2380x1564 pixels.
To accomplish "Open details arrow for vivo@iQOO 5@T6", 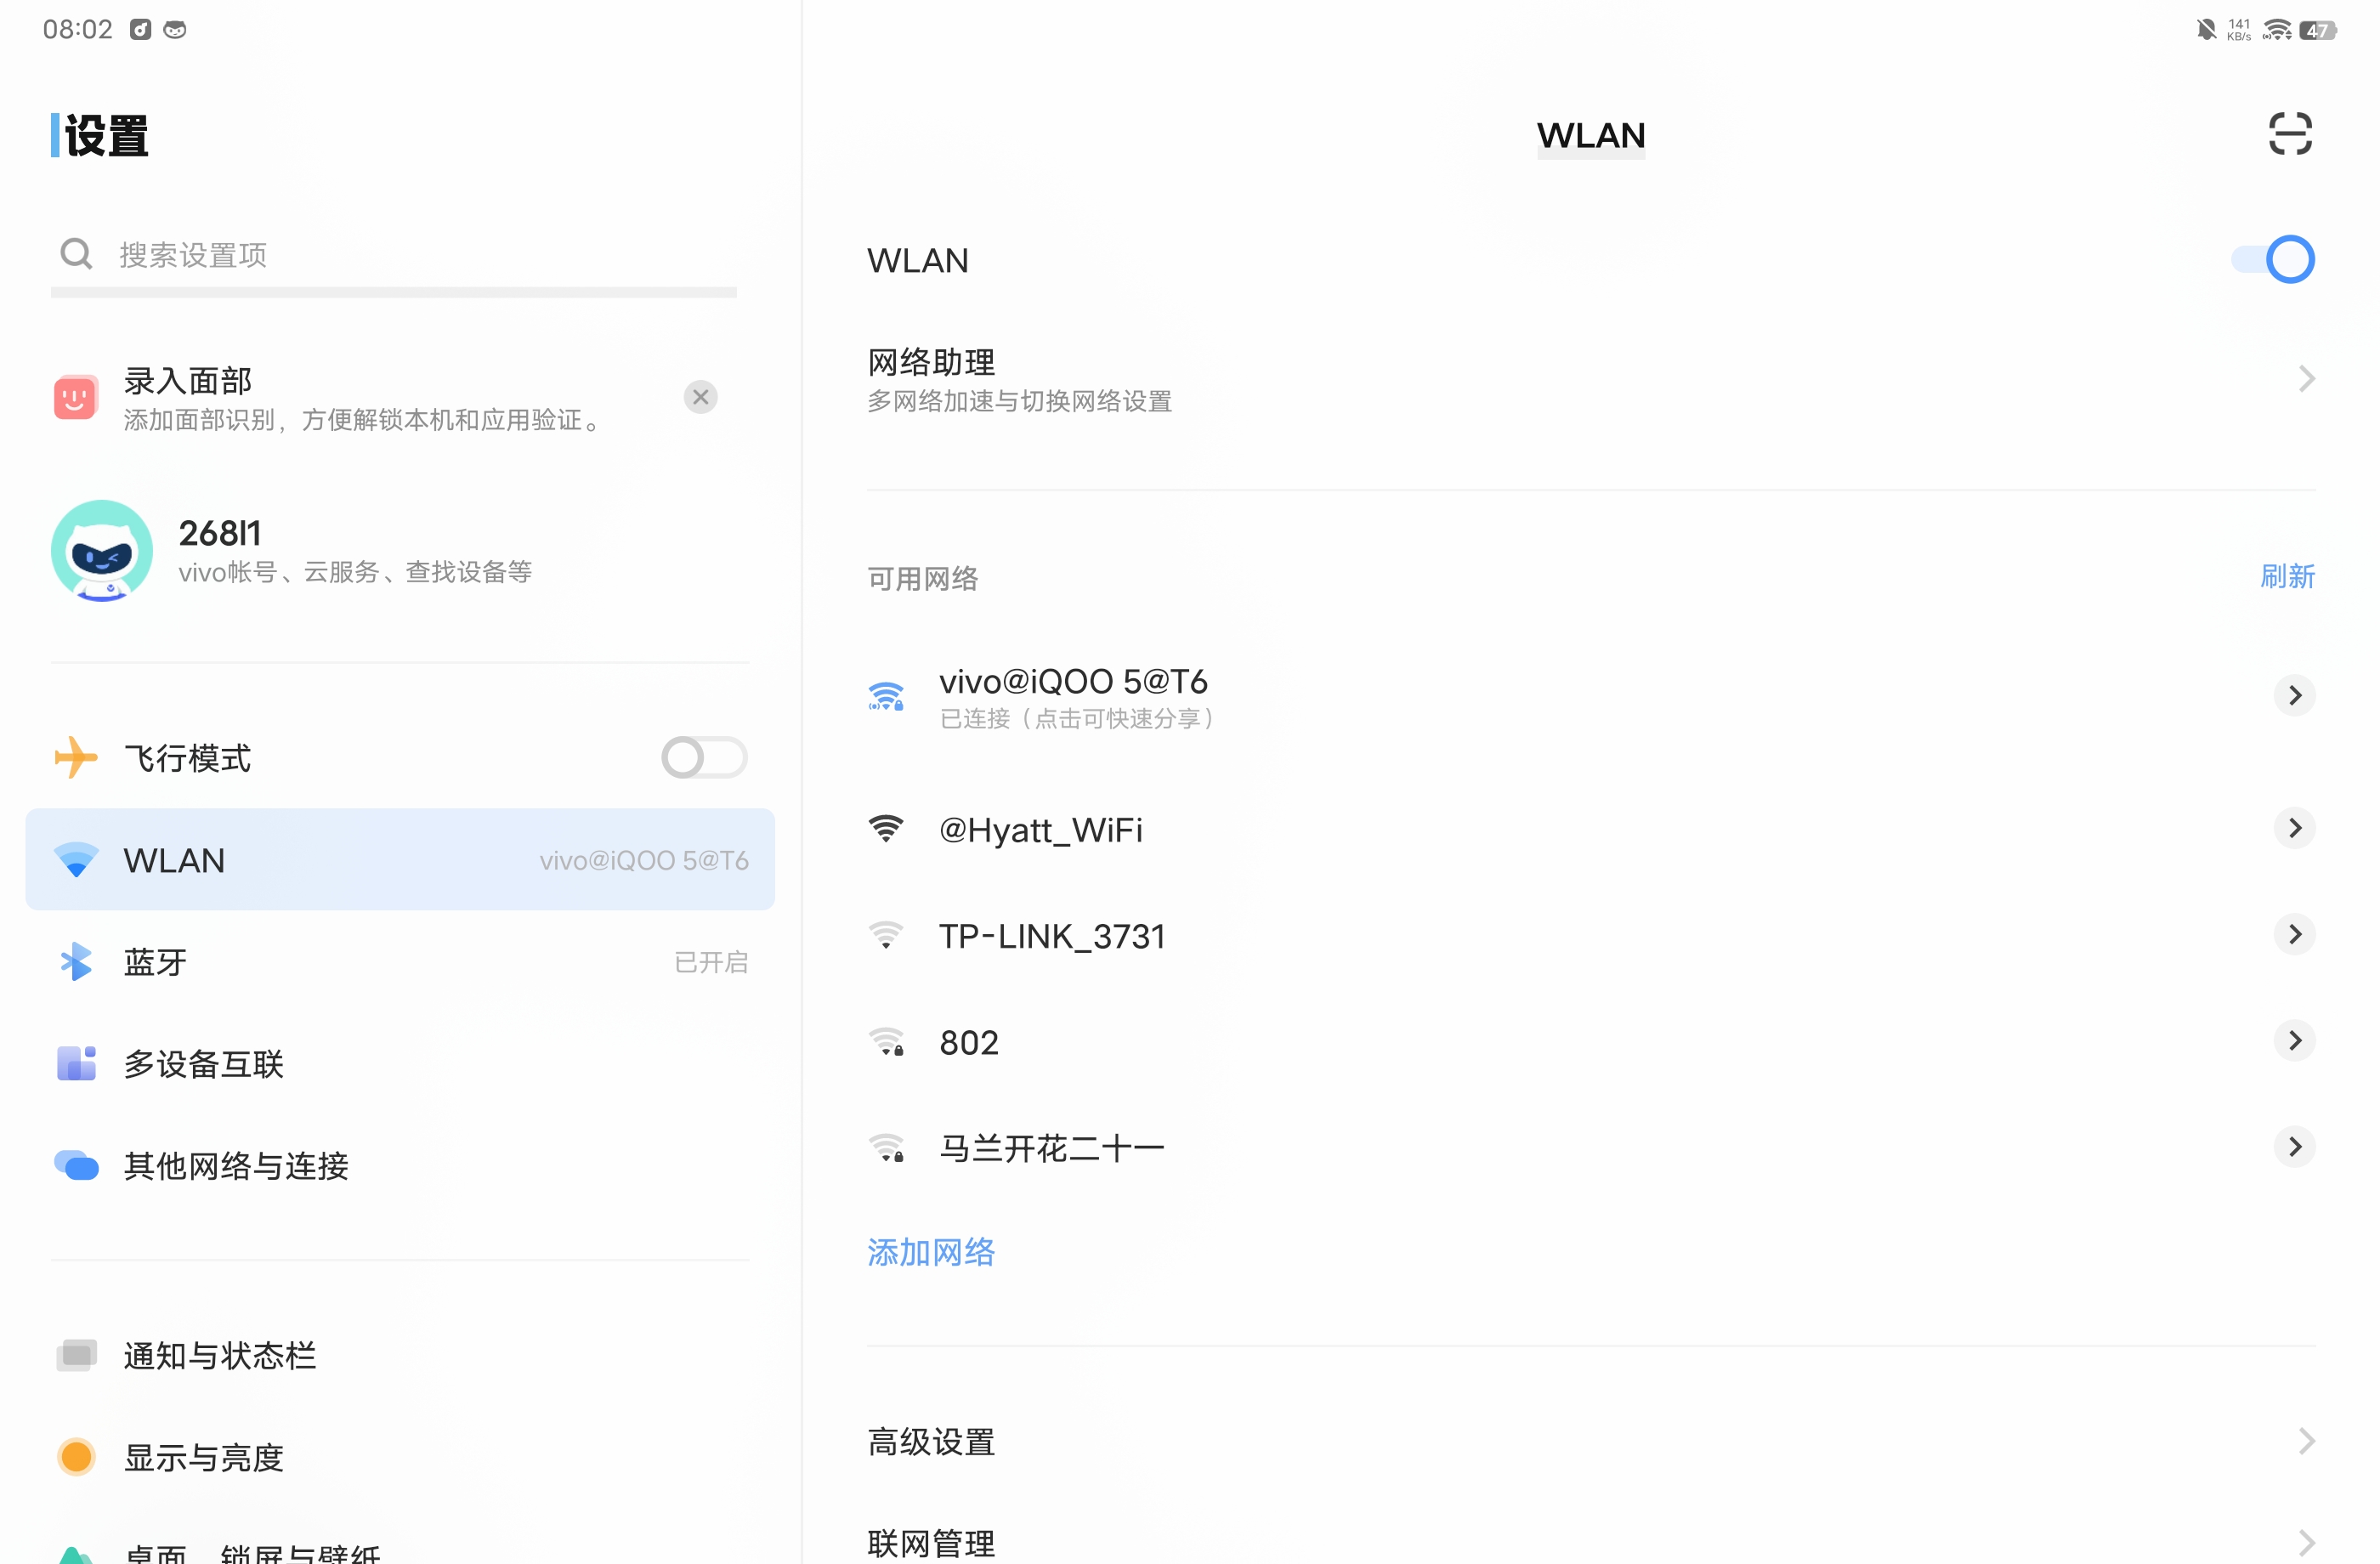I will pyautogui.click(x=2294, y=695).
